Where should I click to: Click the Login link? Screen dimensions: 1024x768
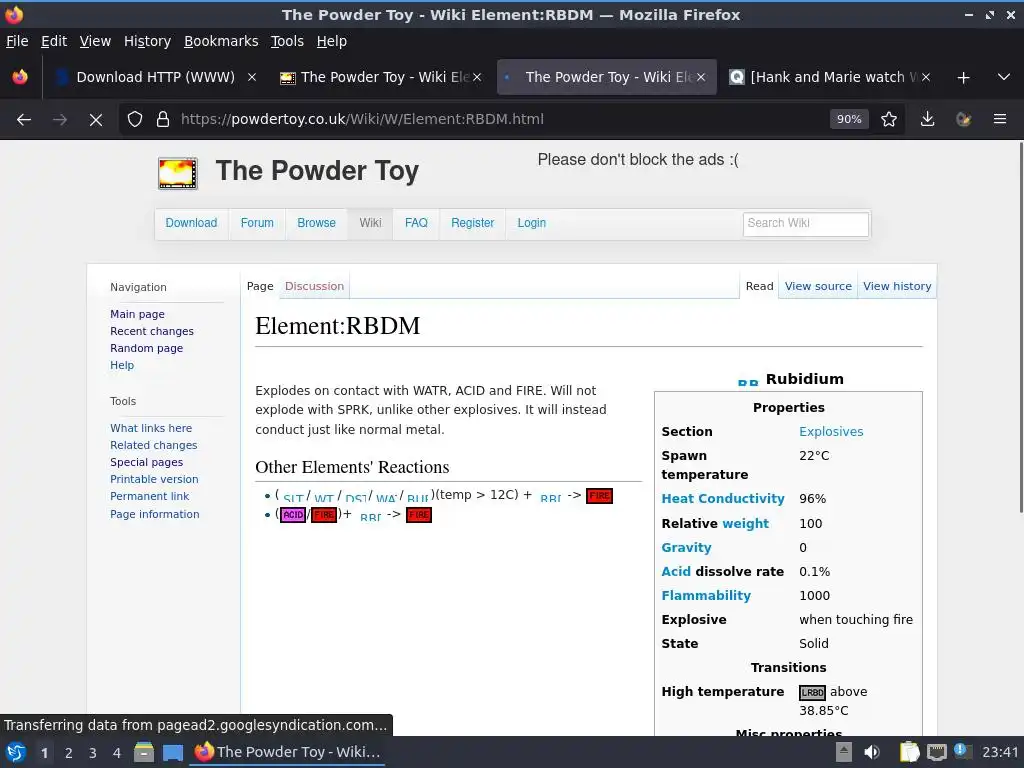pos(531,223)
